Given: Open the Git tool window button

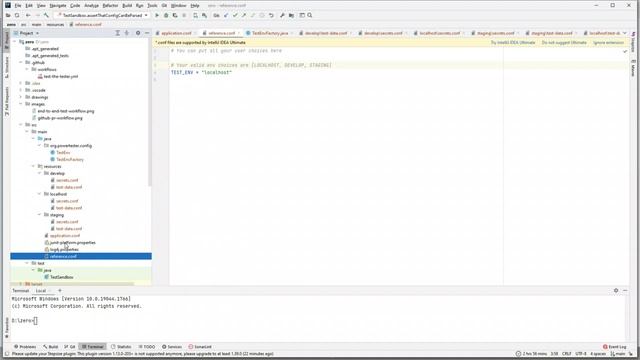Looking at the screenshot, I should click(70, 347).
